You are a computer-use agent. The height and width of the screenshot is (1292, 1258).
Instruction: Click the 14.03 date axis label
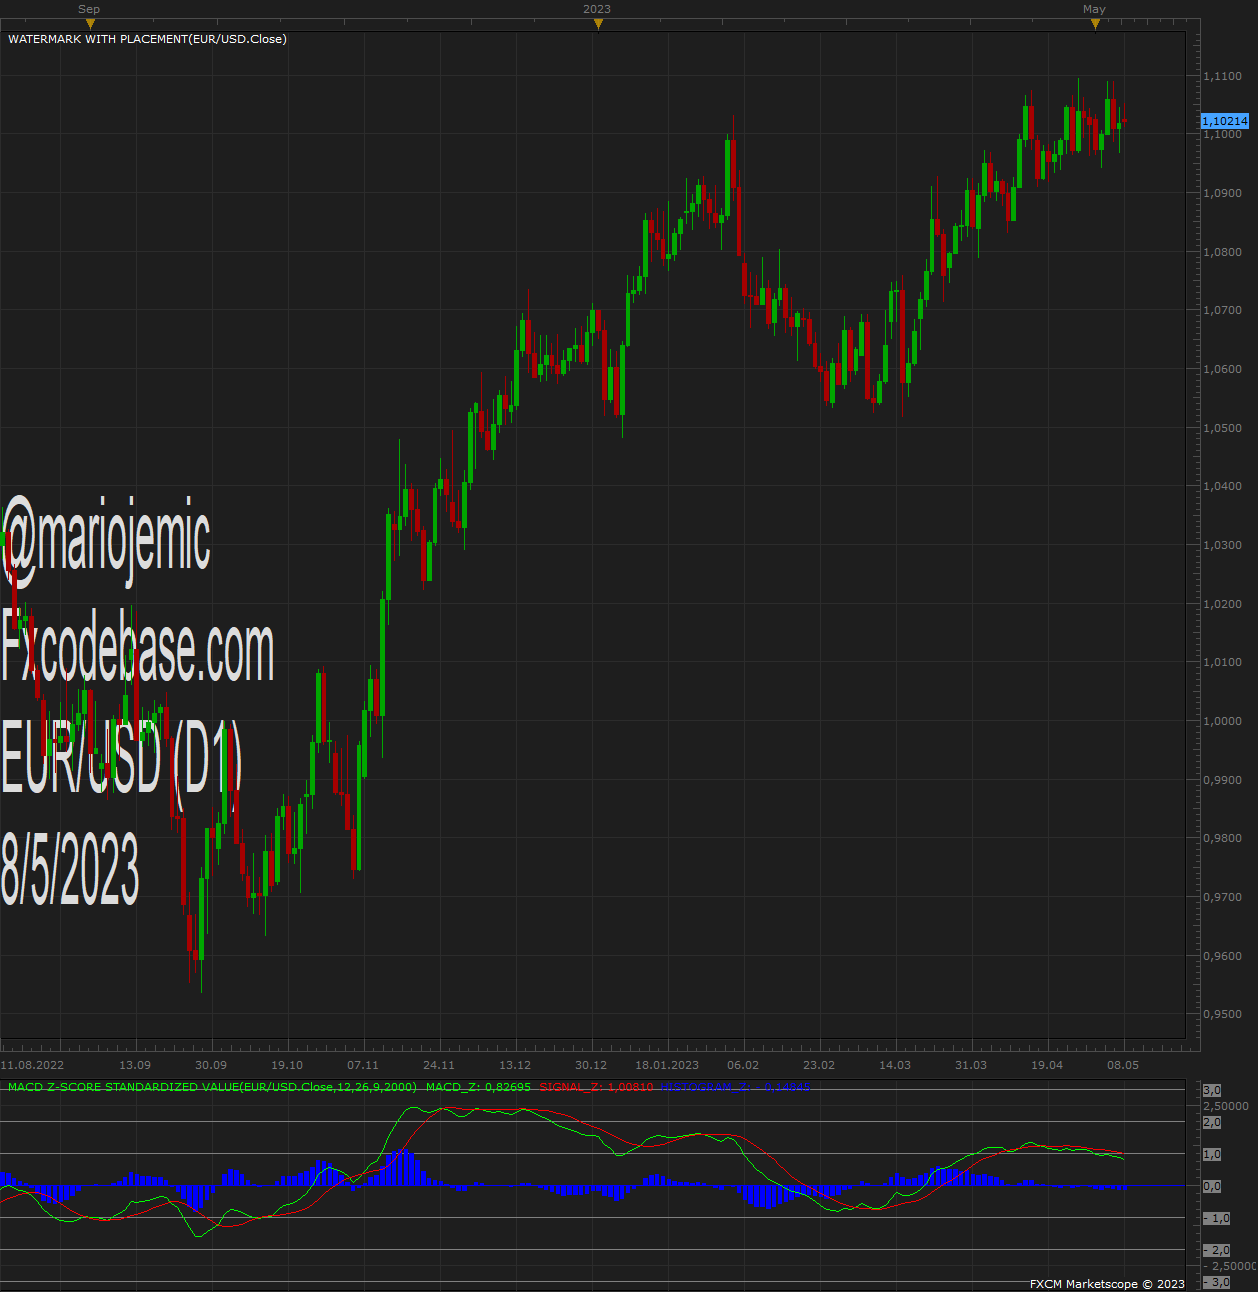coord(895,1065)
